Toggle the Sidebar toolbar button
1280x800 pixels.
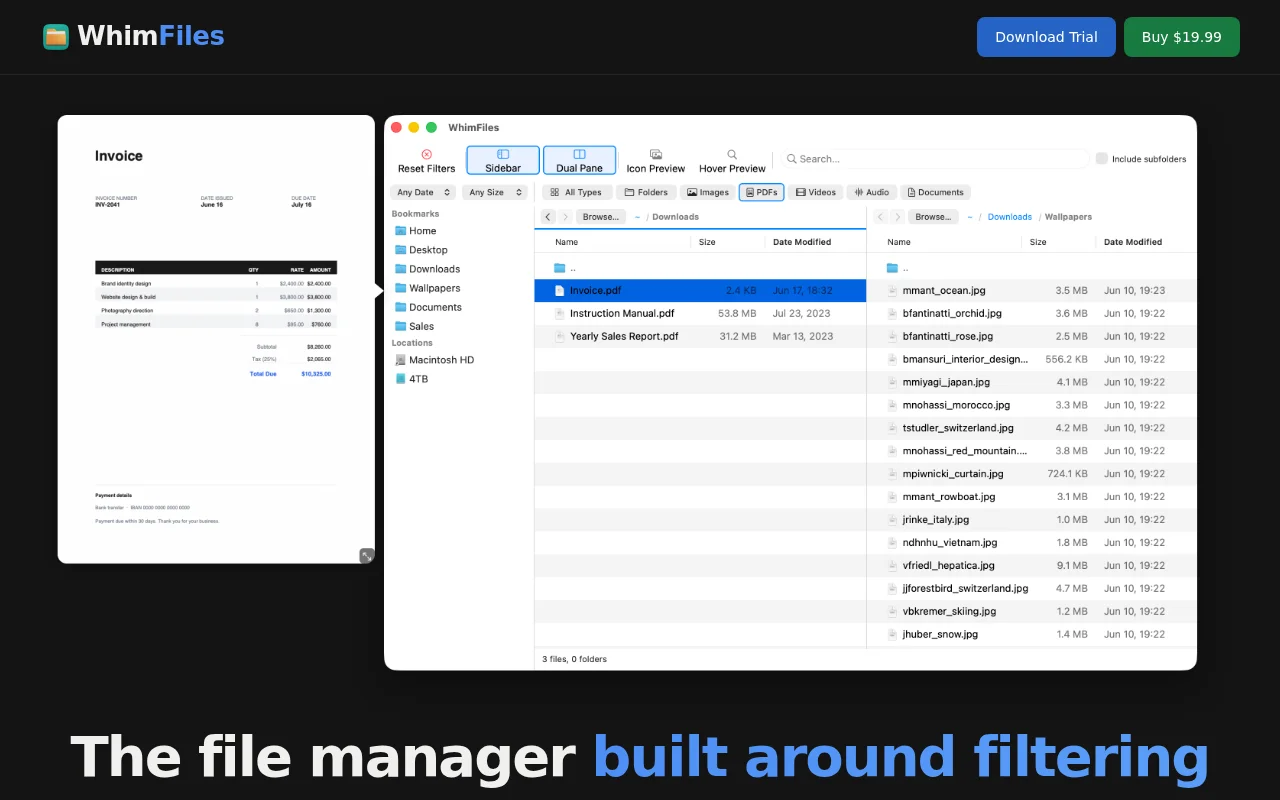pos(503,161)
